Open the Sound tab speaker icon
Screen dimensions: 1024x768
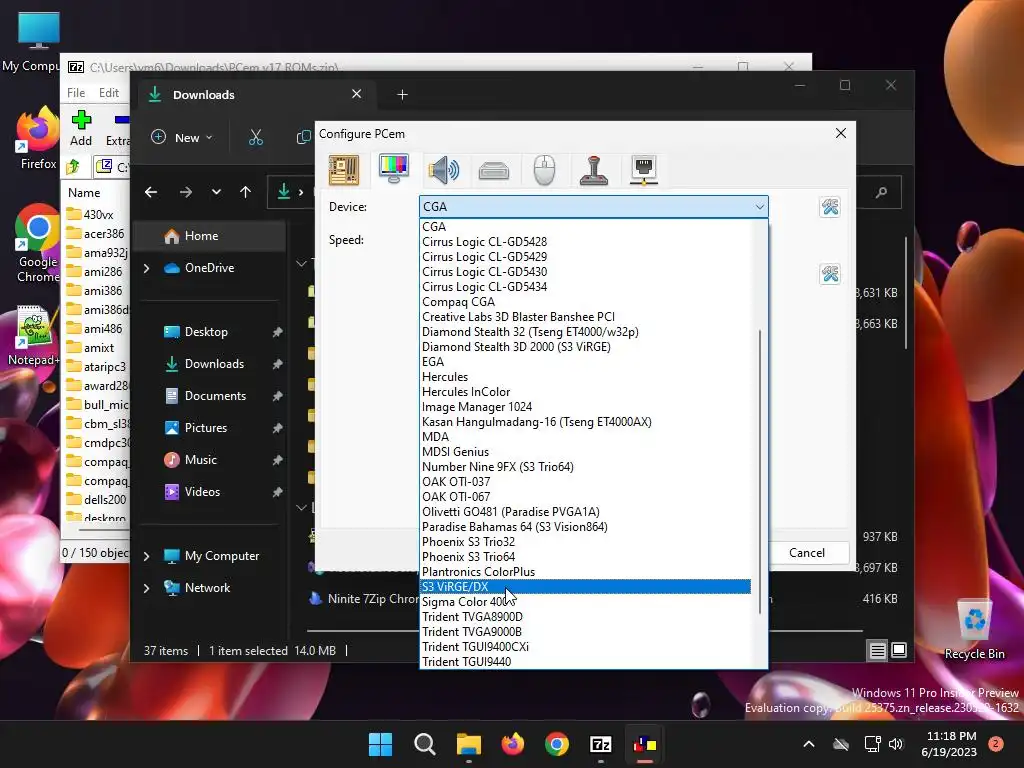pyautogui.click(x=443, y=170)
